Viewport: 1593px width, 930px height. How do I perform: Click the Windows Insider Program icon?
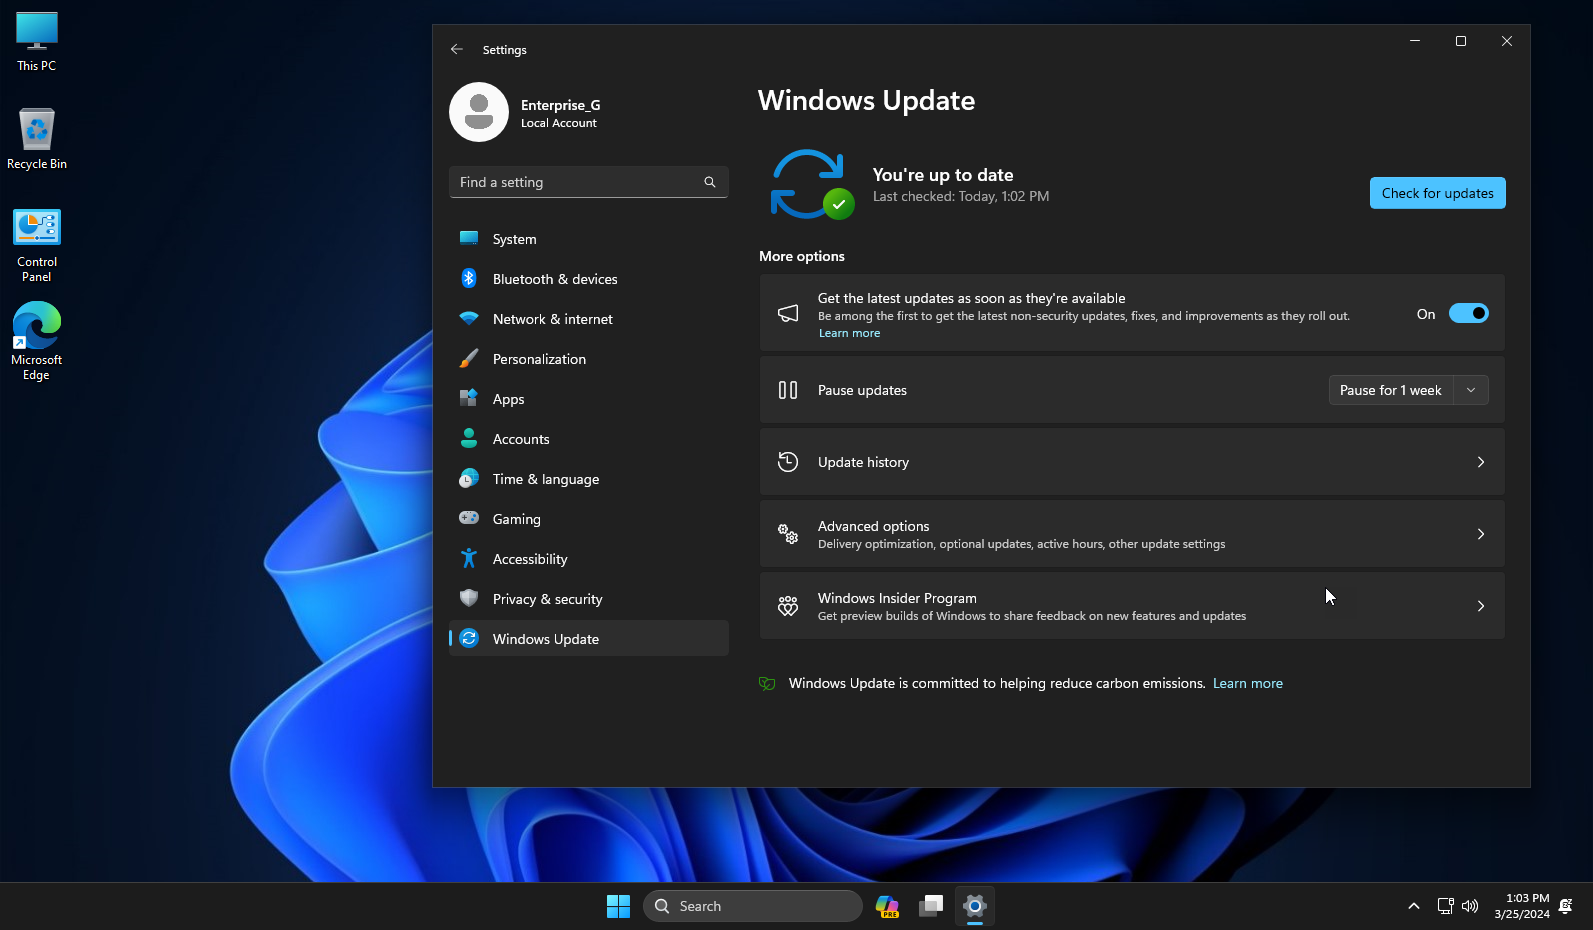pos(788,606)
